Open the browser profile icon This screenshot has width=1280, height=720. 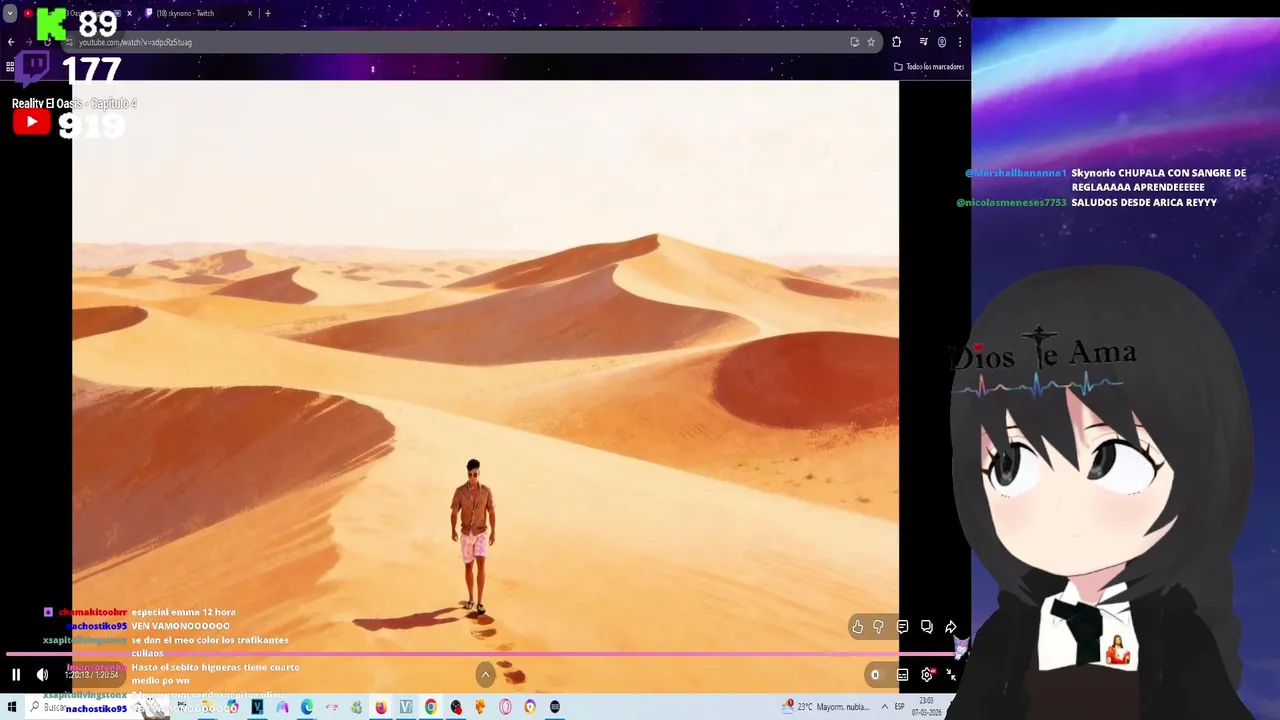[941, 42]
